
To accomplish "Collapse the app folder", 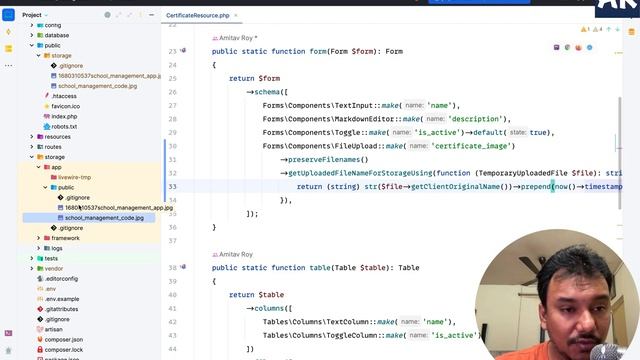I will click(x=39, y=167).
